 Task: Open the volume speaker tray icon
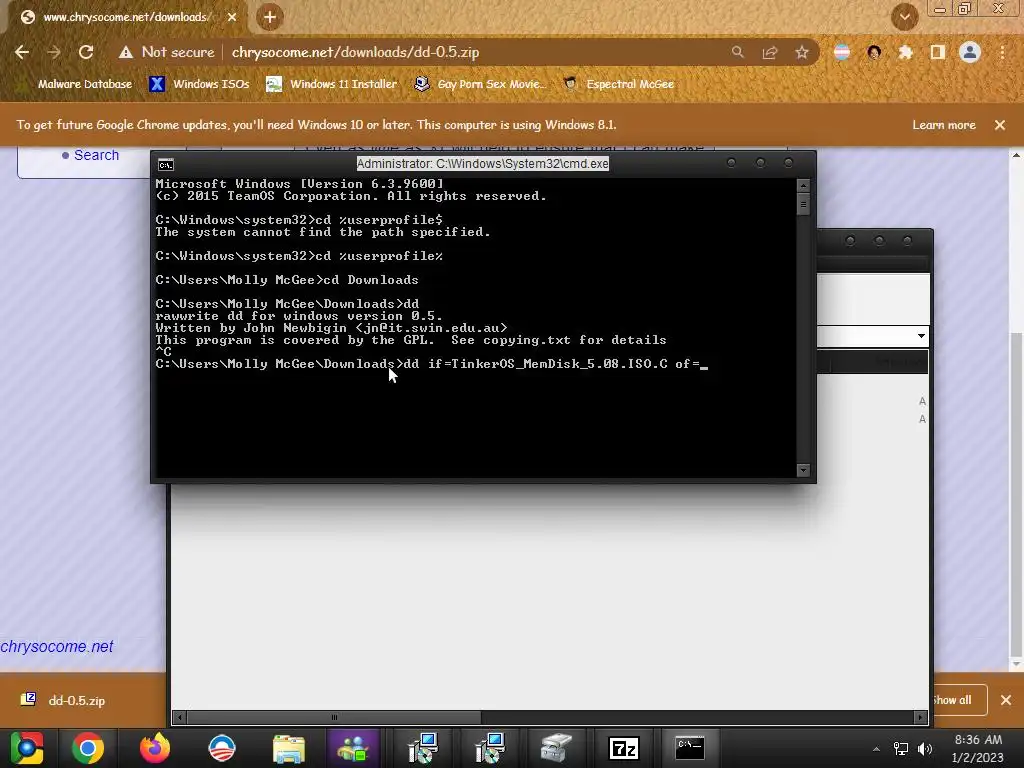(x=925, y=749)
